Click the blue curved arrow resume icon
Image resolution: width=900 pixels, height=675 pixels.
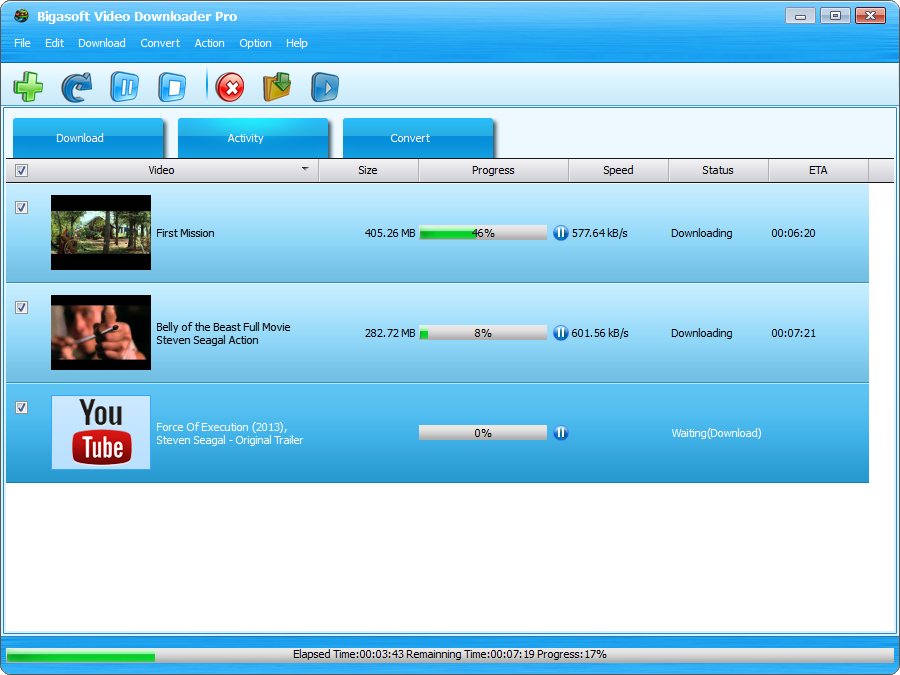(76, 87)
